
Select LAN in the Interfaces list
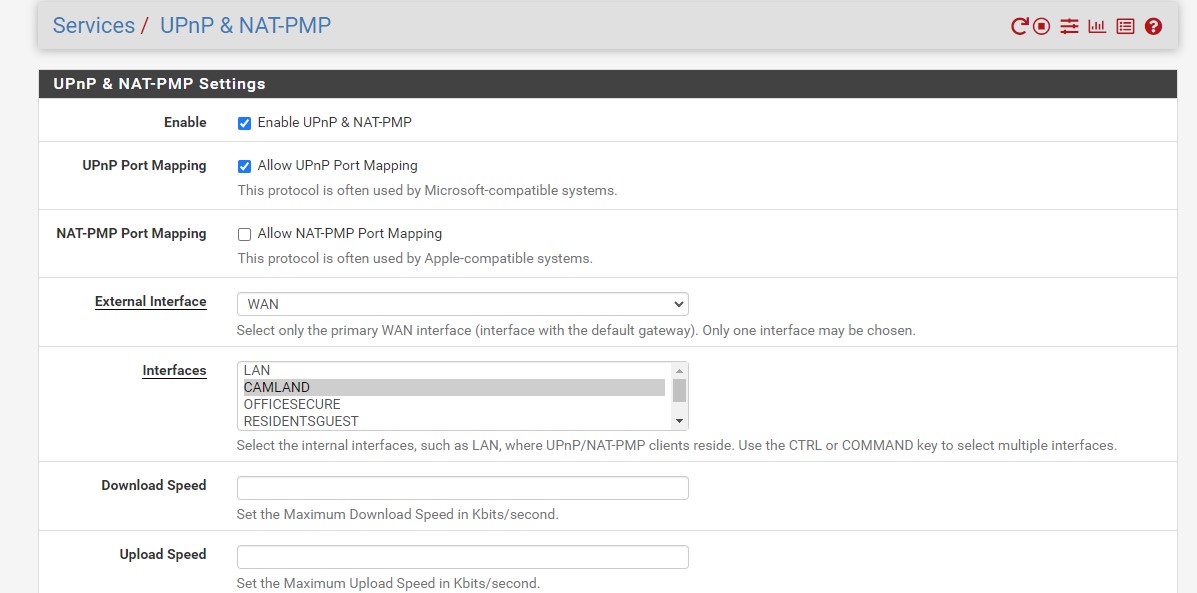coord(454,370)
